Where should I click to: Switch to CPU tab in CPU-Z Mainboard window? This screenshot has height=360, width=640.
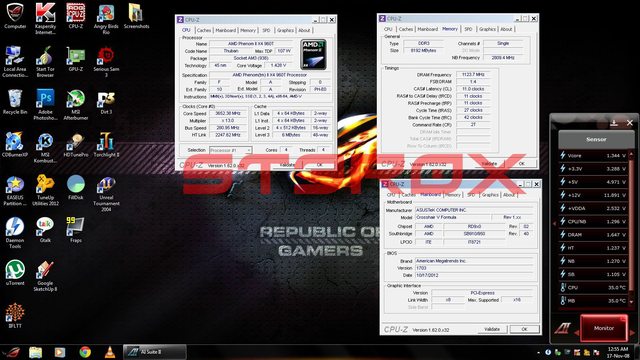[x=391, y=195]
